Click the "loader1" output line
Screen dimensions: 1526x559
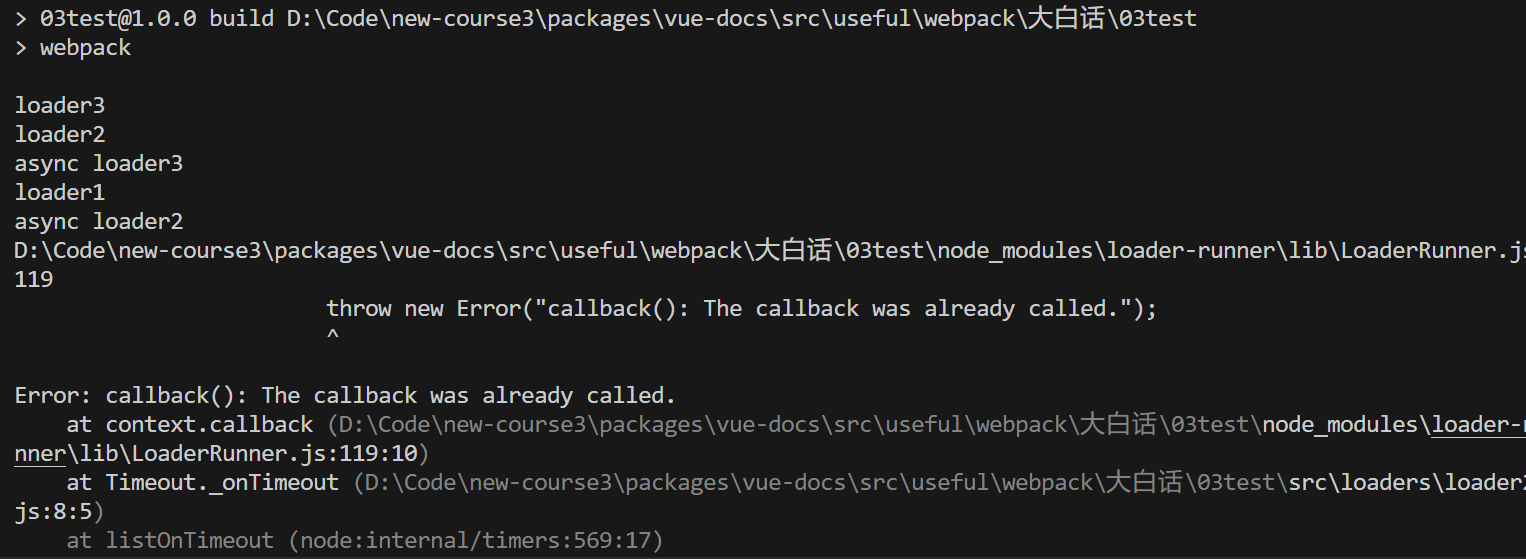(x=60, y=192)
